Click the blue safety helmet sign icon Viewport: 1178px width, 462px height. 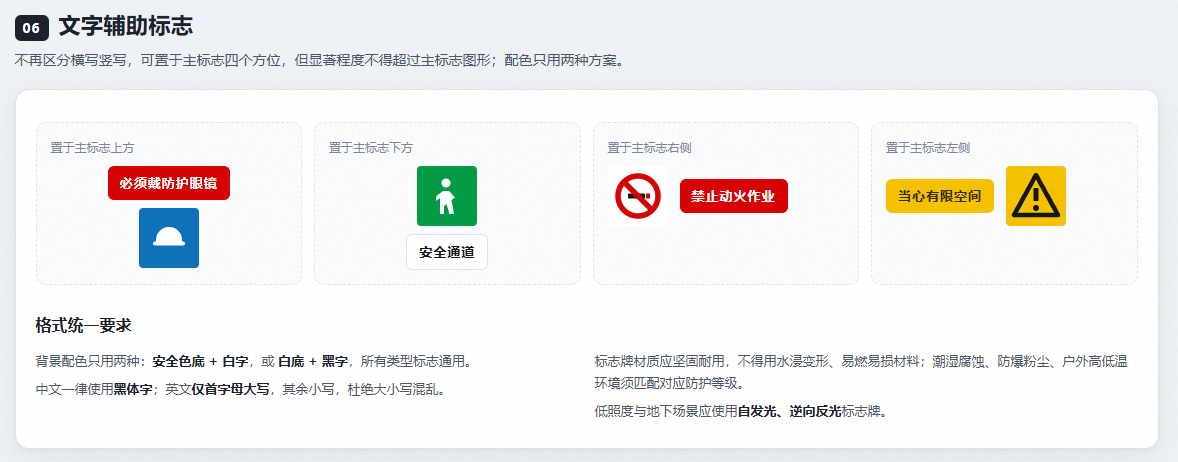pos(169,238)
